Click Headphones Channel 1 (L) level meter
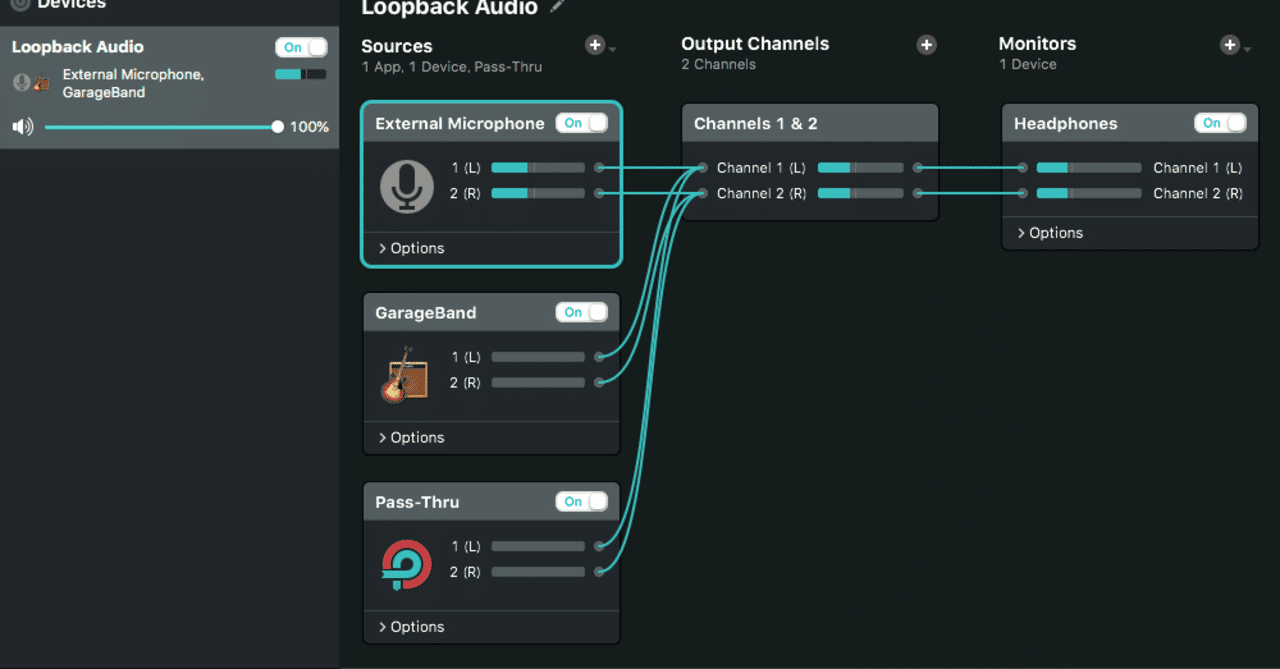 [1088, 168]
